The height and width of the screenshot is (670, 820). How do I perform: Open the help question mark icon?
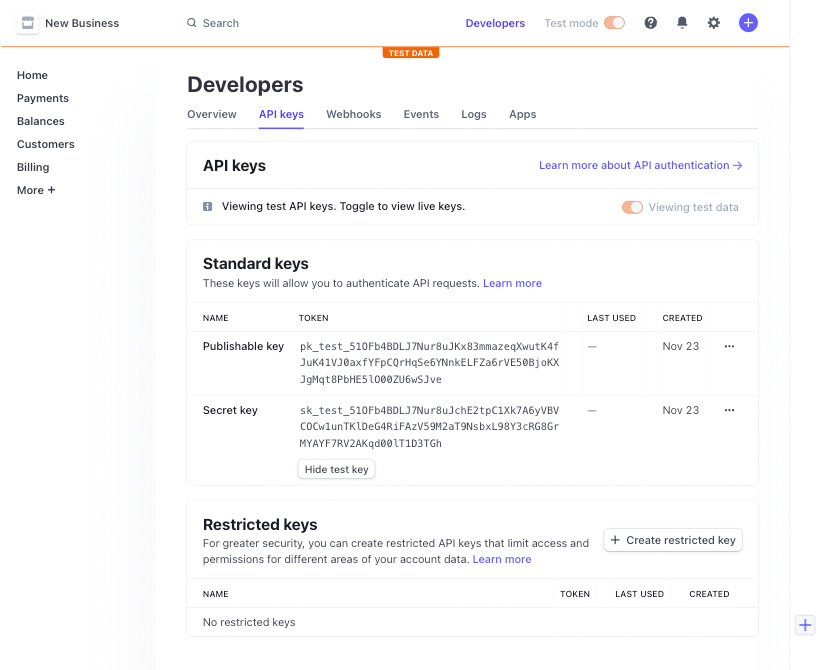click(x=651, y=23)
